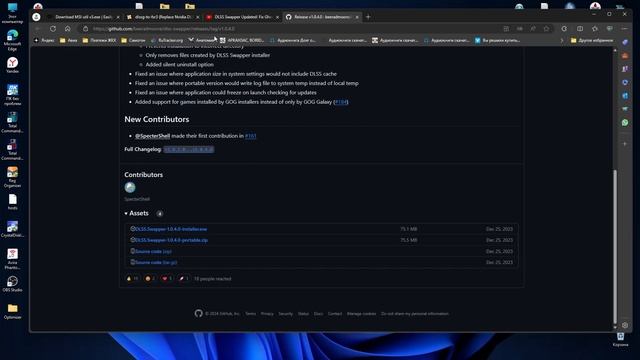Click the thumbs-up reaction

pos(132,279)
